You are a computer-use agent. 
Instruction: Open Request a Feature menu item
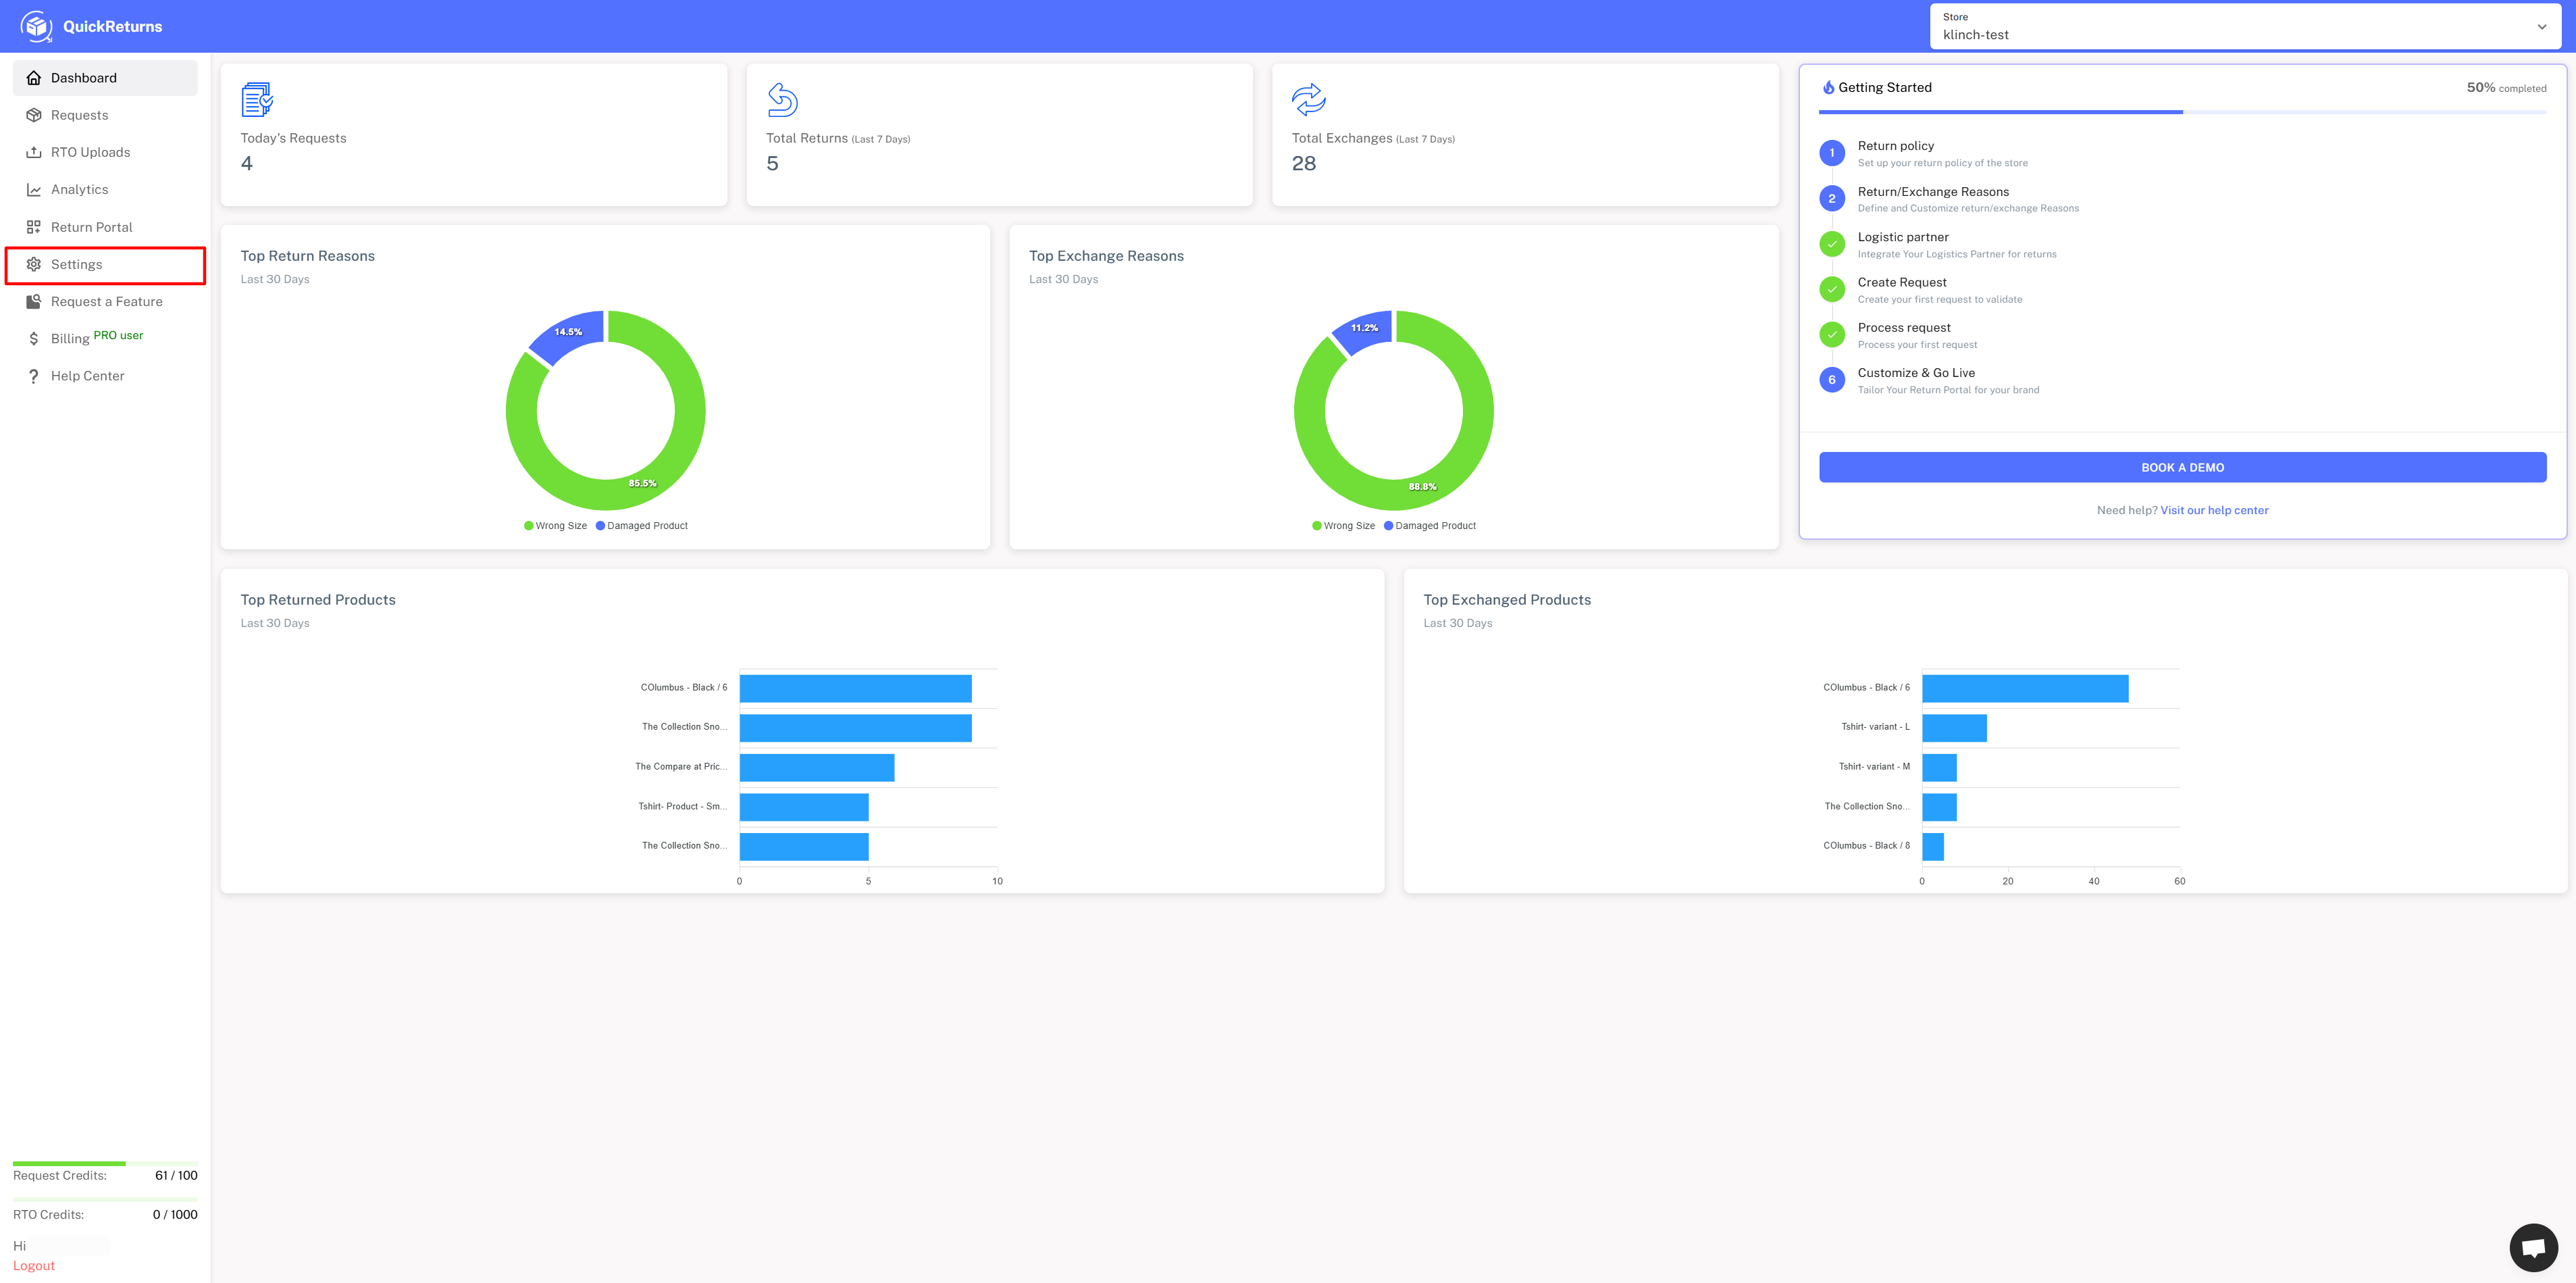(x=105, y=301)
